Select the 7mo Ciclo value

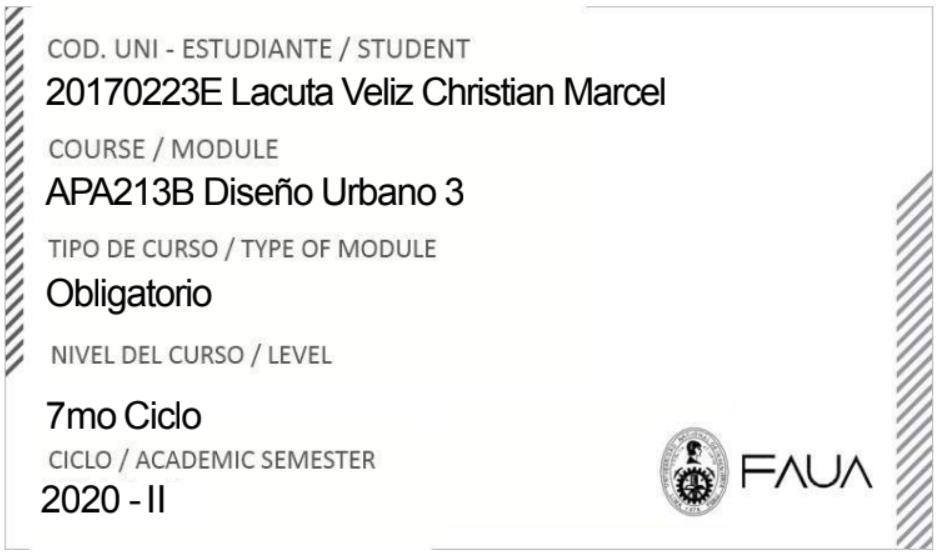coord(123,414)
